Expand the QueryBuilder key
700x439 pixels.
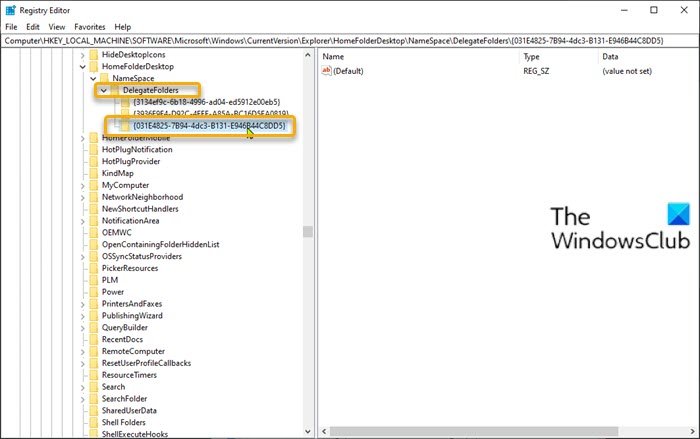click(x=83, y=328)
